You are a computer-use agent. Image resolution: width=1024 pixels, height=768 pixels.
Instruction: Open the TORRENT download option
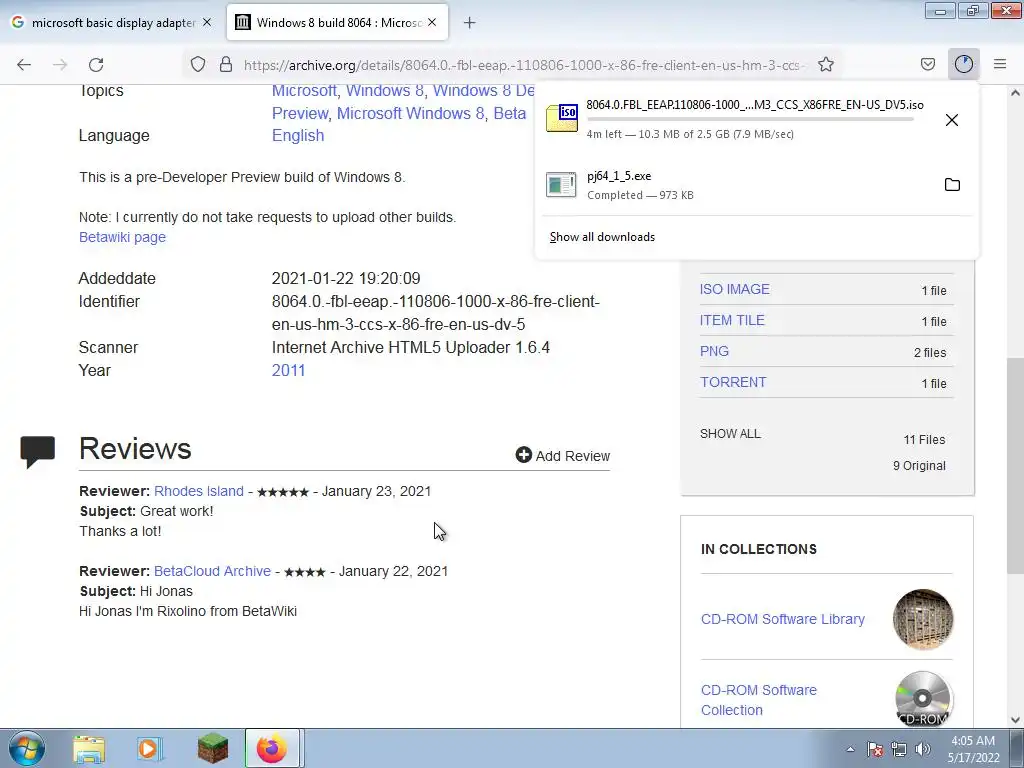[x=733, y=382]
